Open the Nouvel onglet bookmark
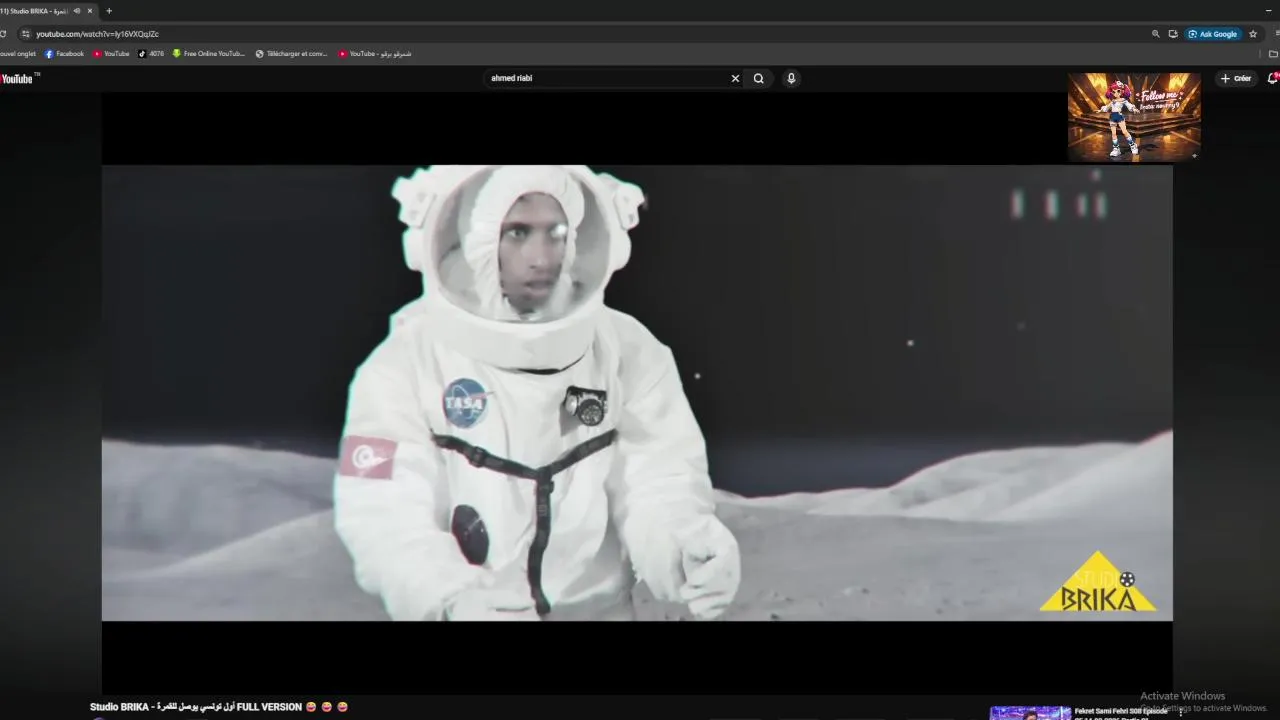1280x720 pixels. tap(17, 54)
